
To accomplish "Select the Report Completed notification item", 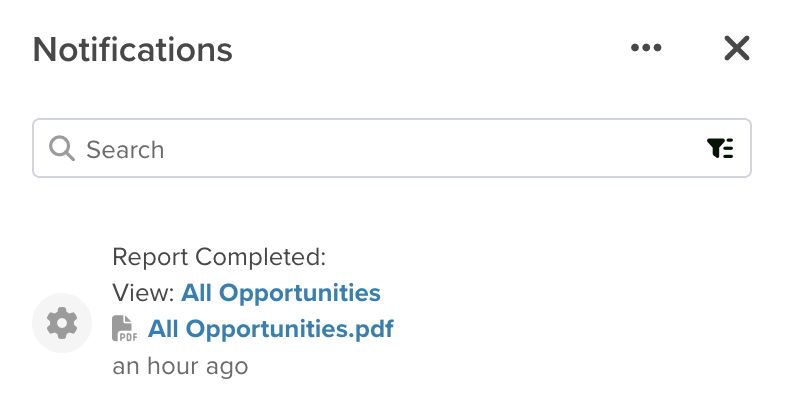I will click(392, 311).
